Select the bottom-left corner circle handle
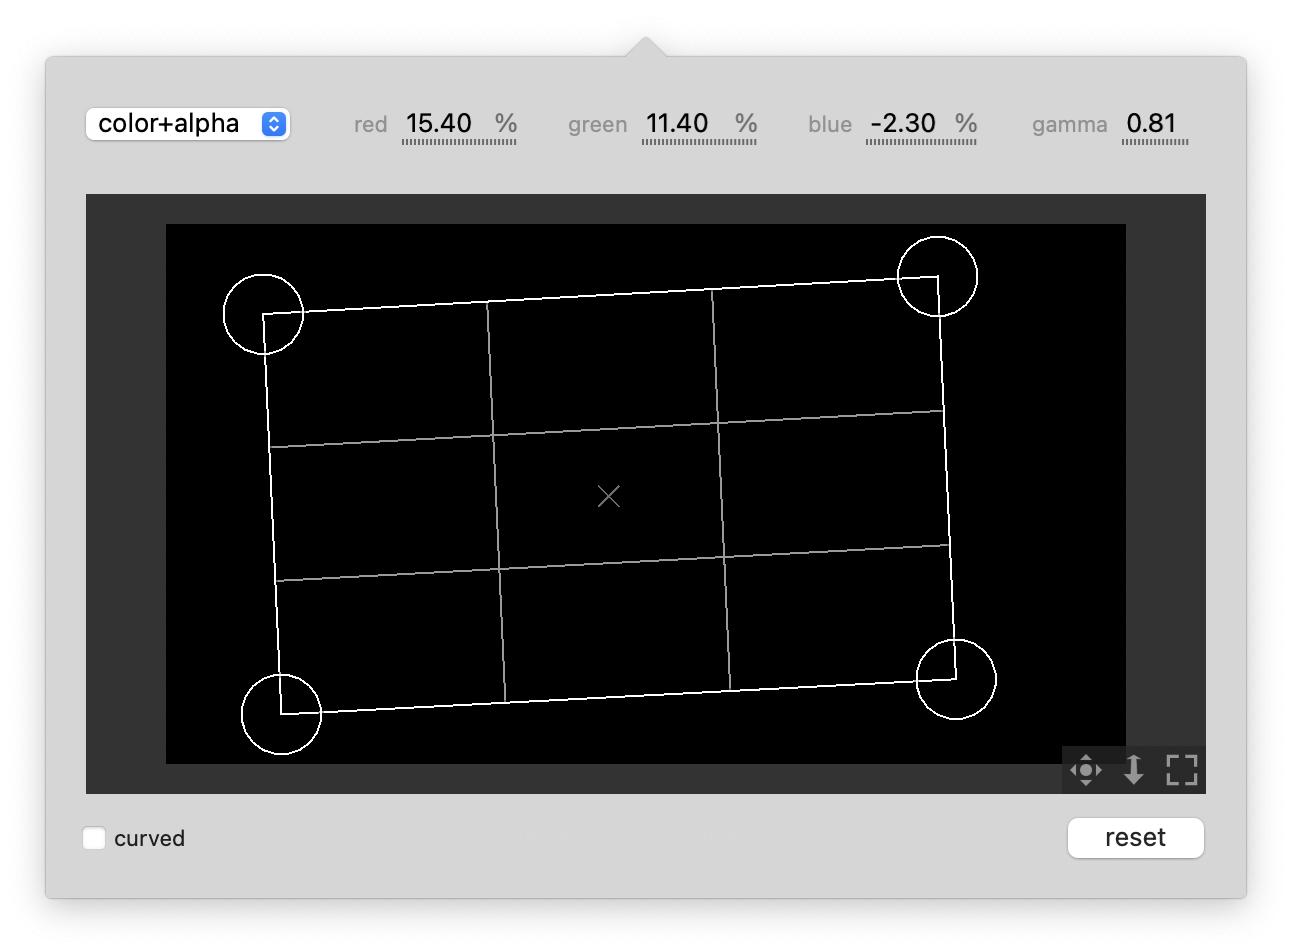Viewport: 1292px width, 952px height. tap(281, 714)
